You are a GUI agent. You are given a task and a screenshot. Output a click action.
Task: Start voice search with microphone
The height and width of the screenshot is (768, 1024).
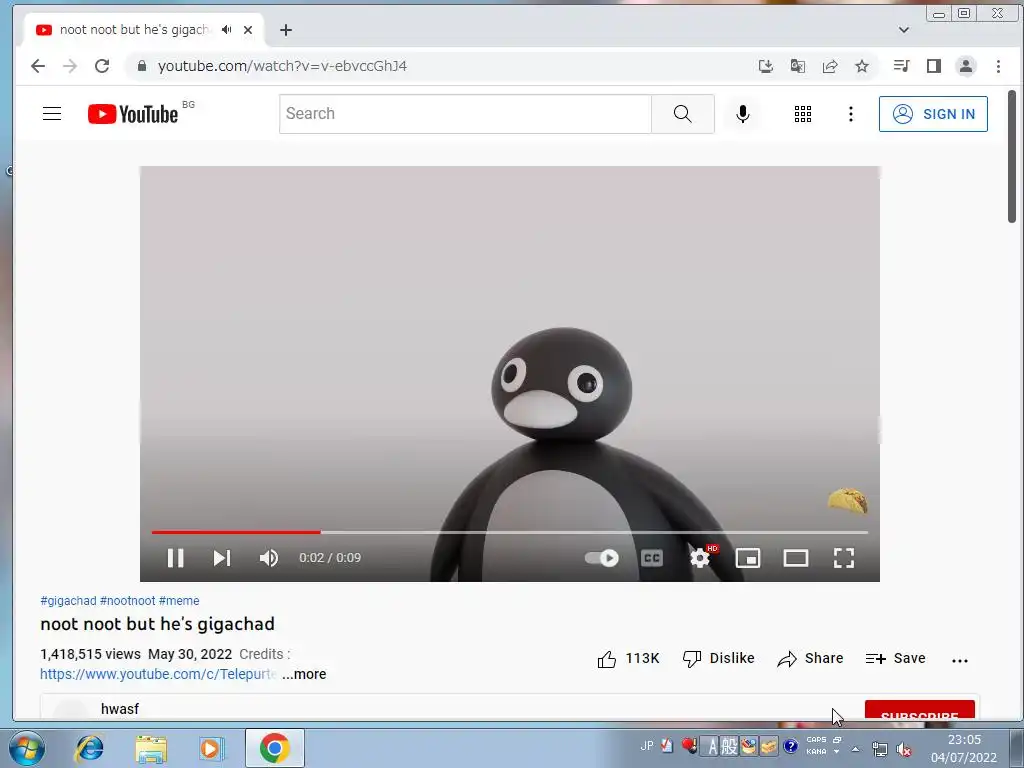[x=743, y=114]
